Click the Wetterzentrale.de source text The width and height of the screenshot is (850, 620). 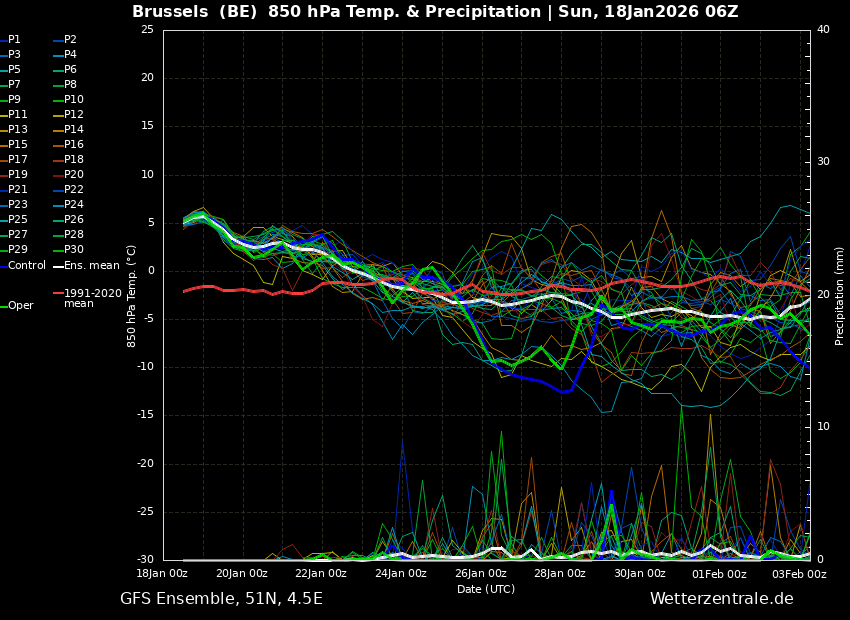coord(721,599)
